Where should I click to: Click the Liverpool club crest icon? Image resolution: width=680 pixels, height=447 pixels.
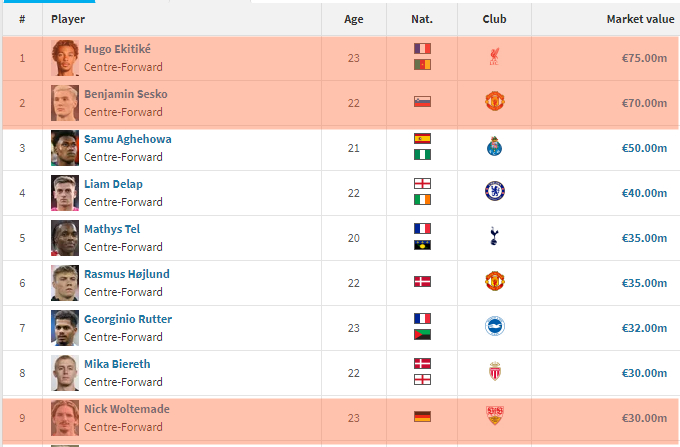pos(494,57)
